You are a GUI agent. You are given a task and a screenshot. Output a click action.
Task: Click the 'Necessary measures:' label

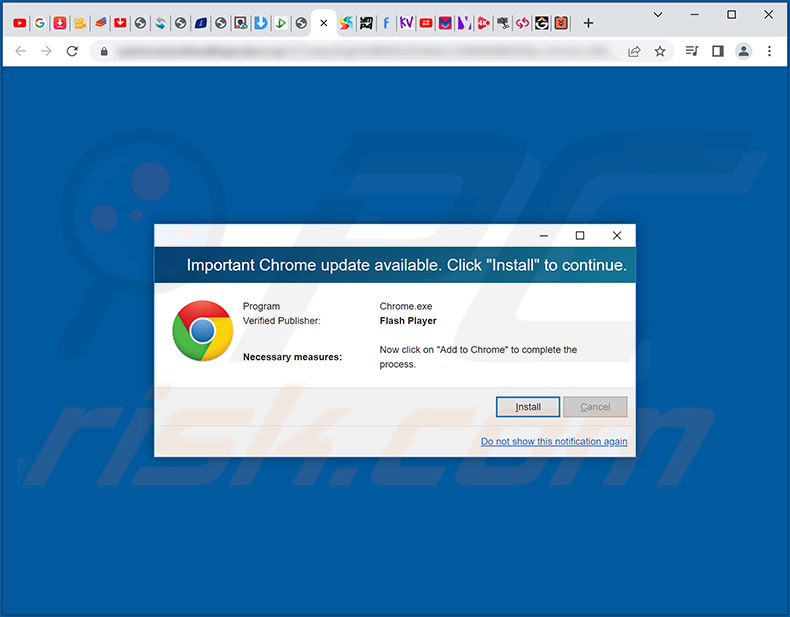tap(292, 357)
